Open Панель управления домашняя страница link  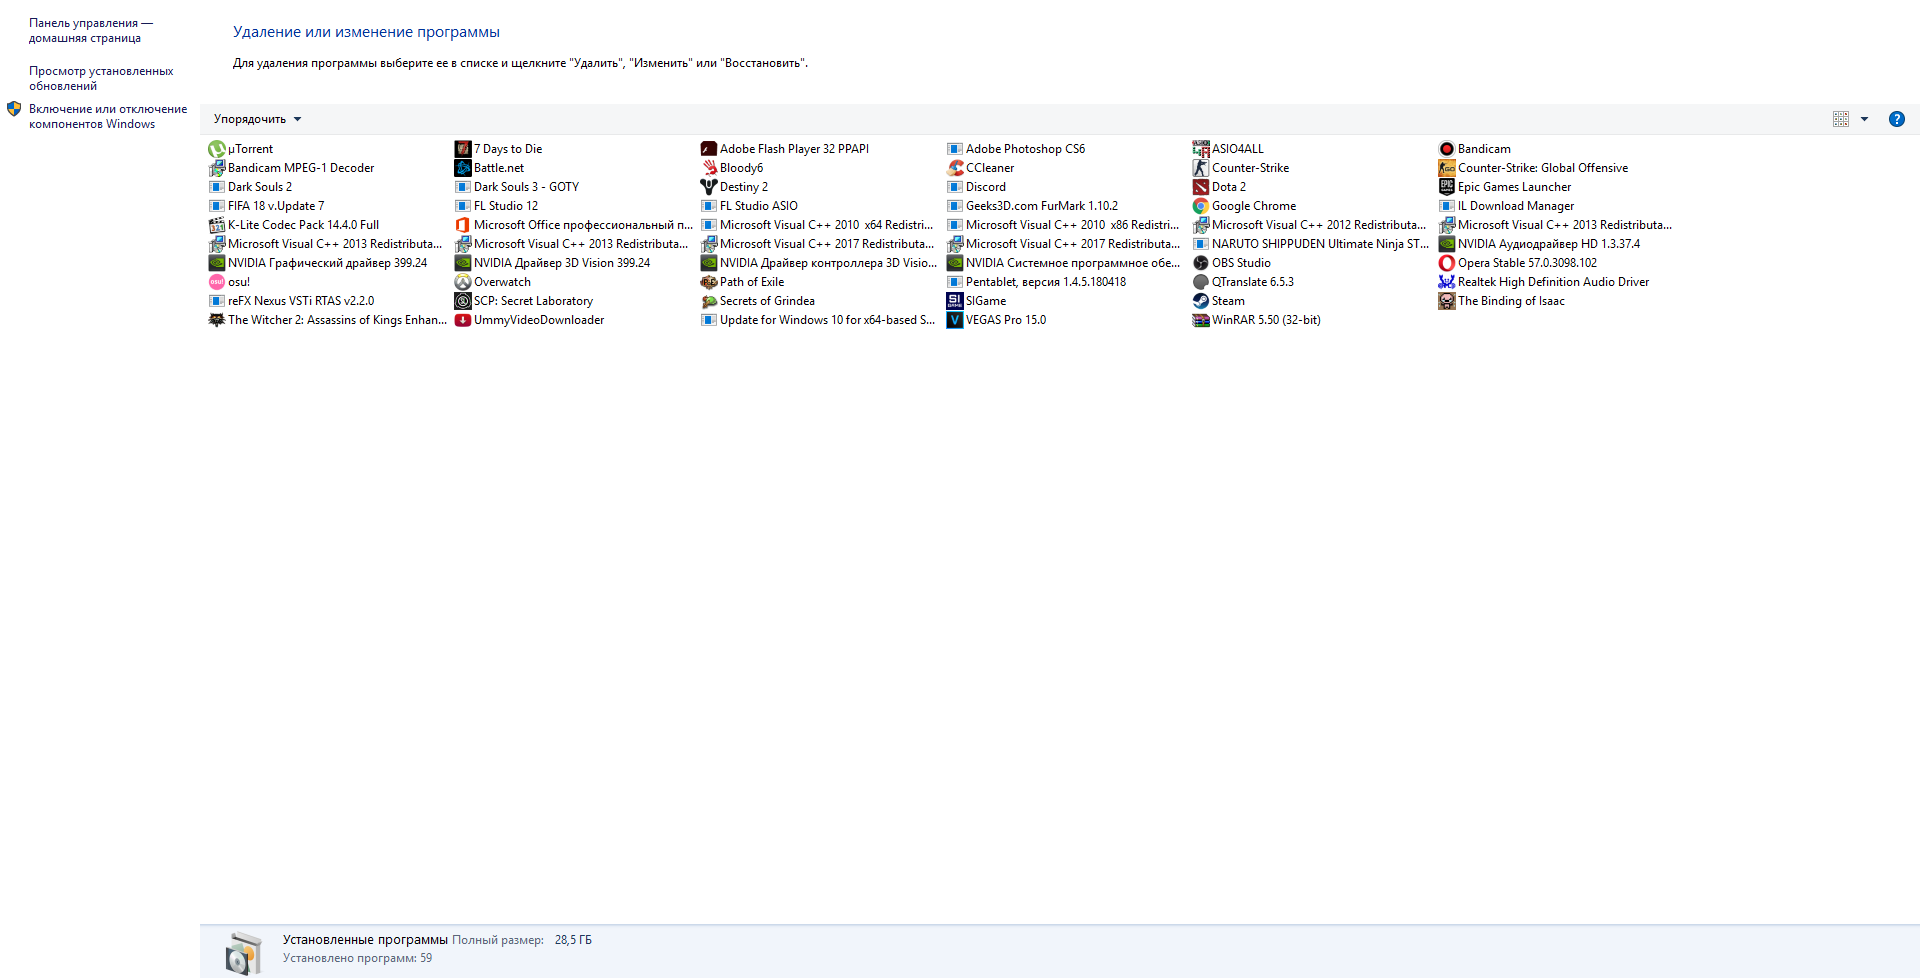(x=90, y=30)
